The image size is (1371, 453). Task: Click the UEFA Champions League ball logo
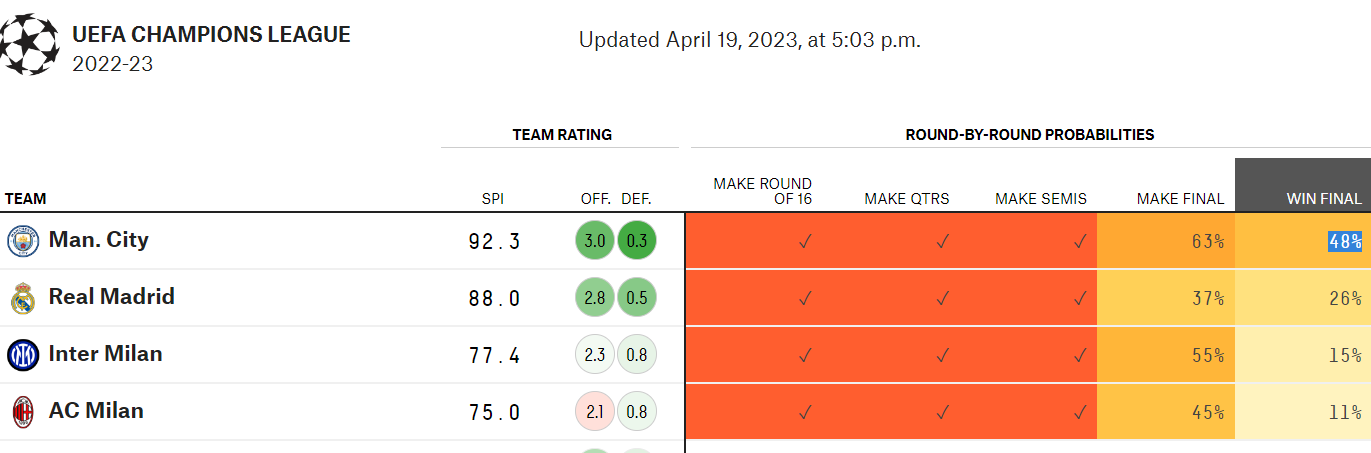coord(29,43)
